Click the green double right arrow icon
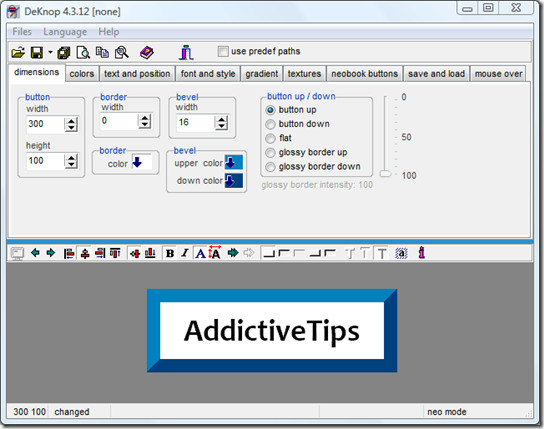 pyautogui.click(x=233, y=253)
